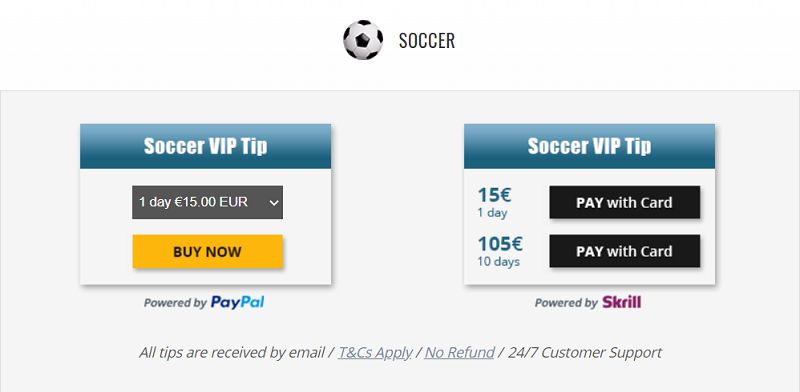This screenshot has width=800, height=392.
Task: Open the 1 day €15.00 EUR dropdown
Action: coord(207,202)
